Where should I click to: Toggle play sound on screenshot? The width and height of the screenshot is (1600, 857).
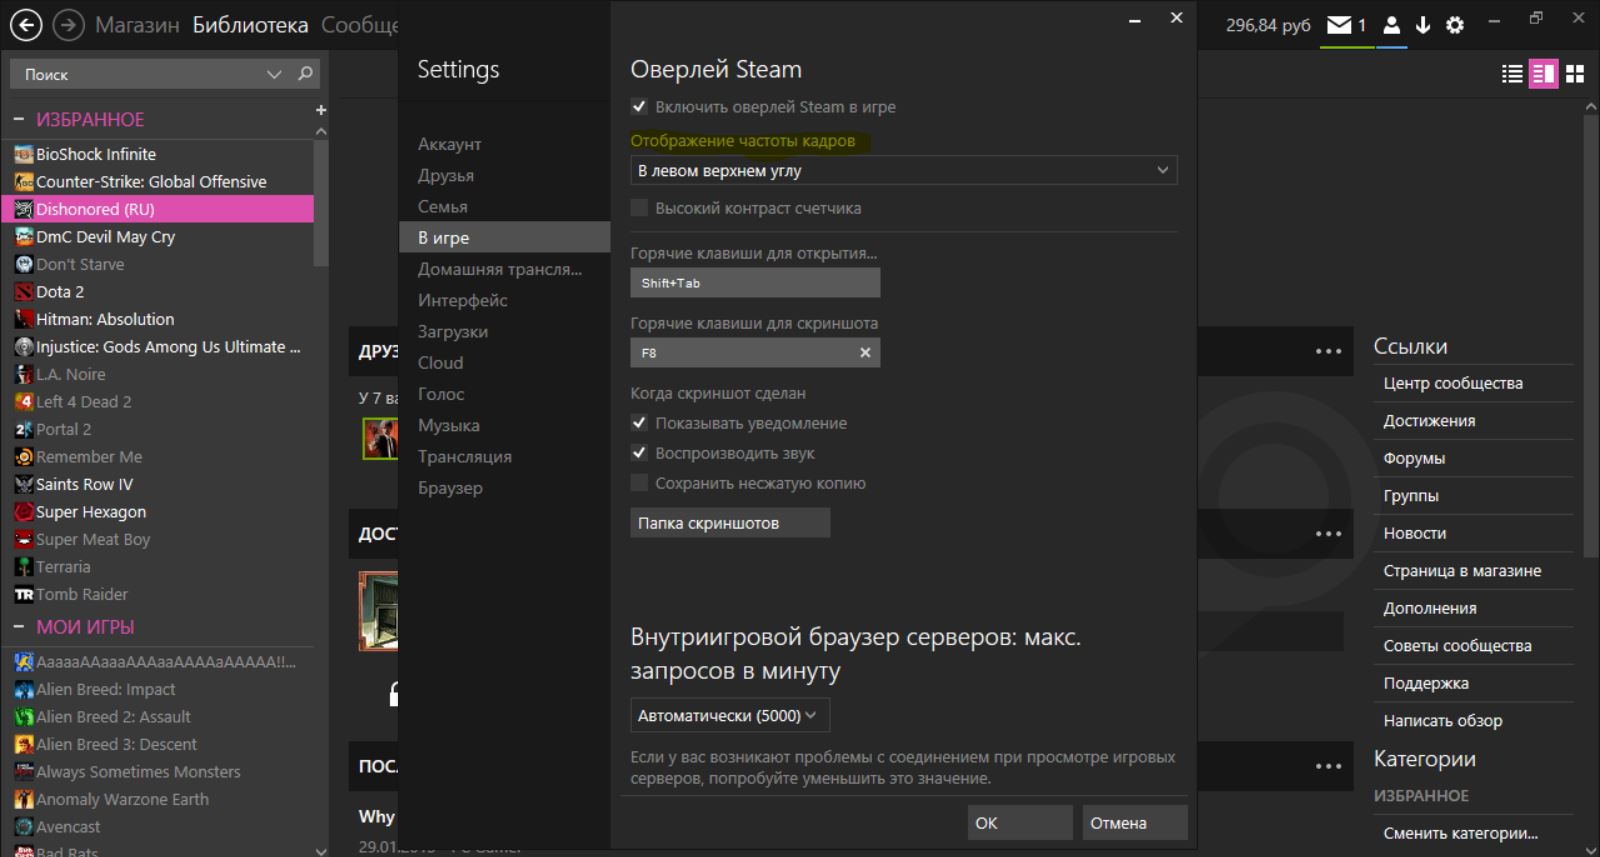[639, 452]
